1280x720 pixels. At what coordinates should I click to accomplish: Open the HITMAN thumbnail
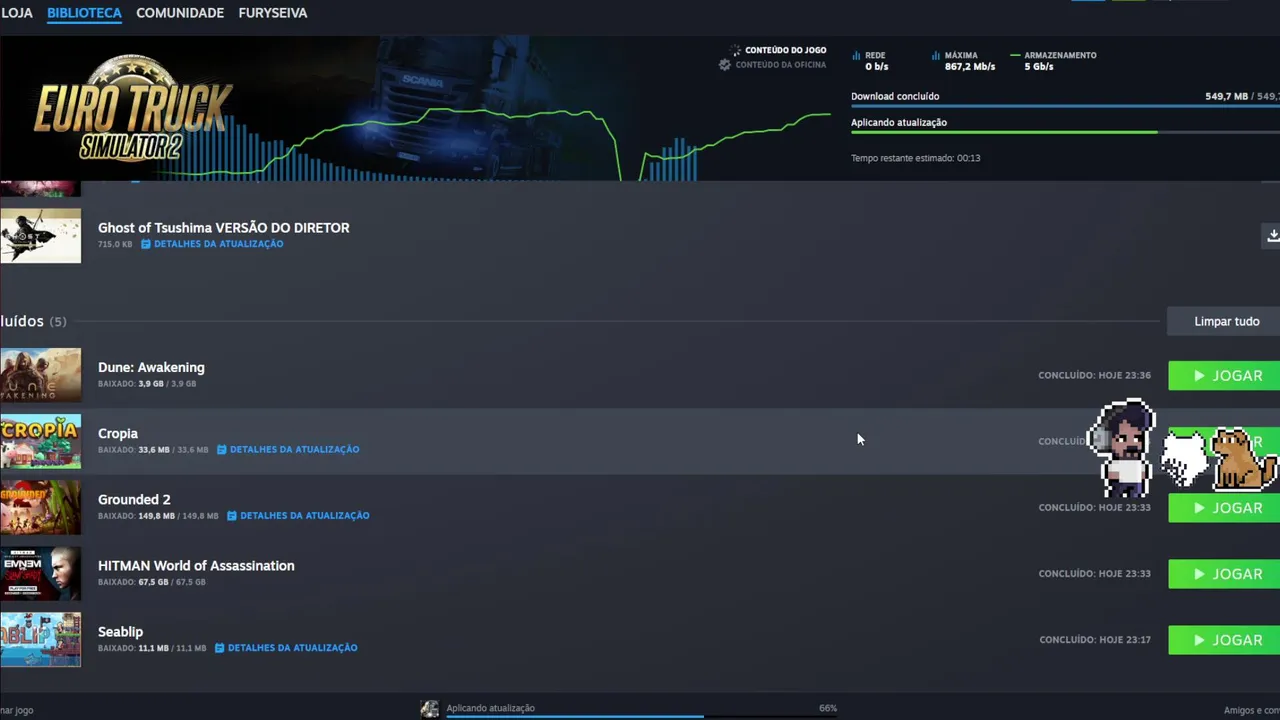[40, 573]
